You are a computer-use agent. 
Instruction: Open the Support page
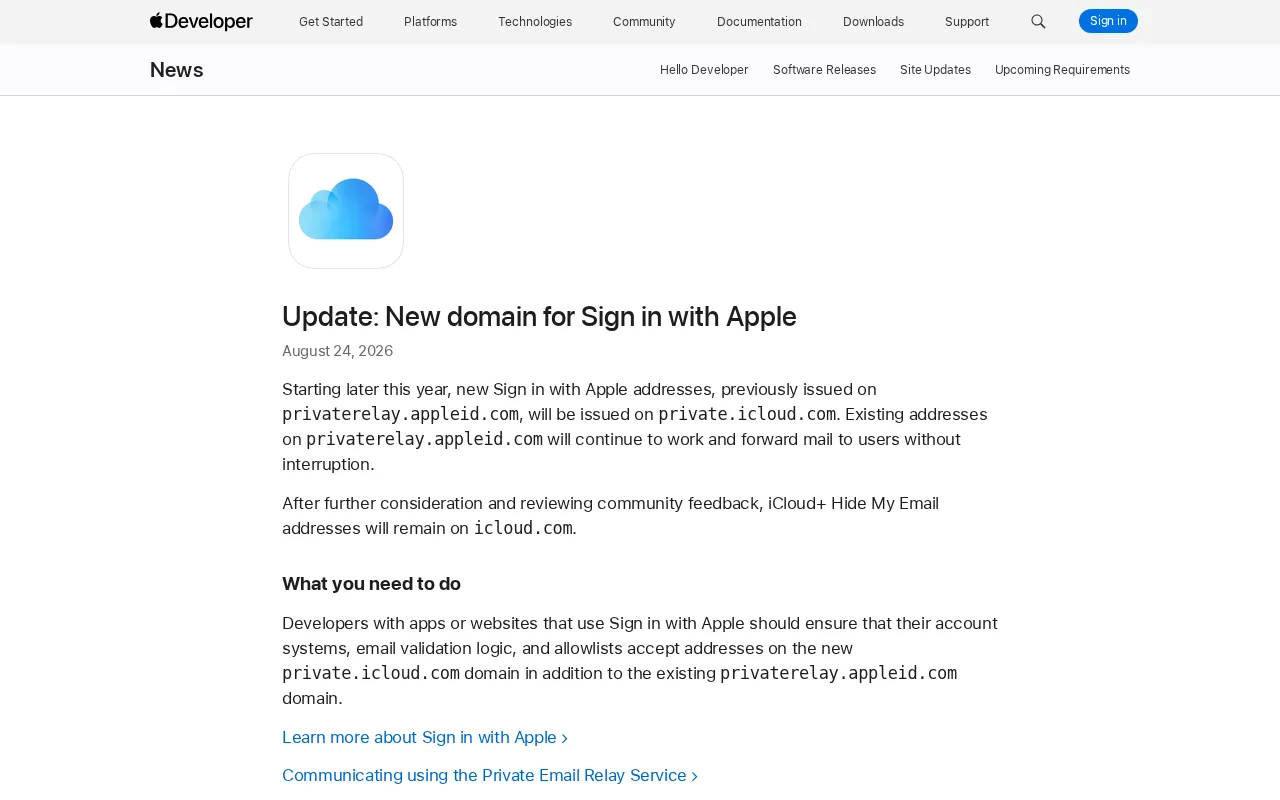point(967,22)
